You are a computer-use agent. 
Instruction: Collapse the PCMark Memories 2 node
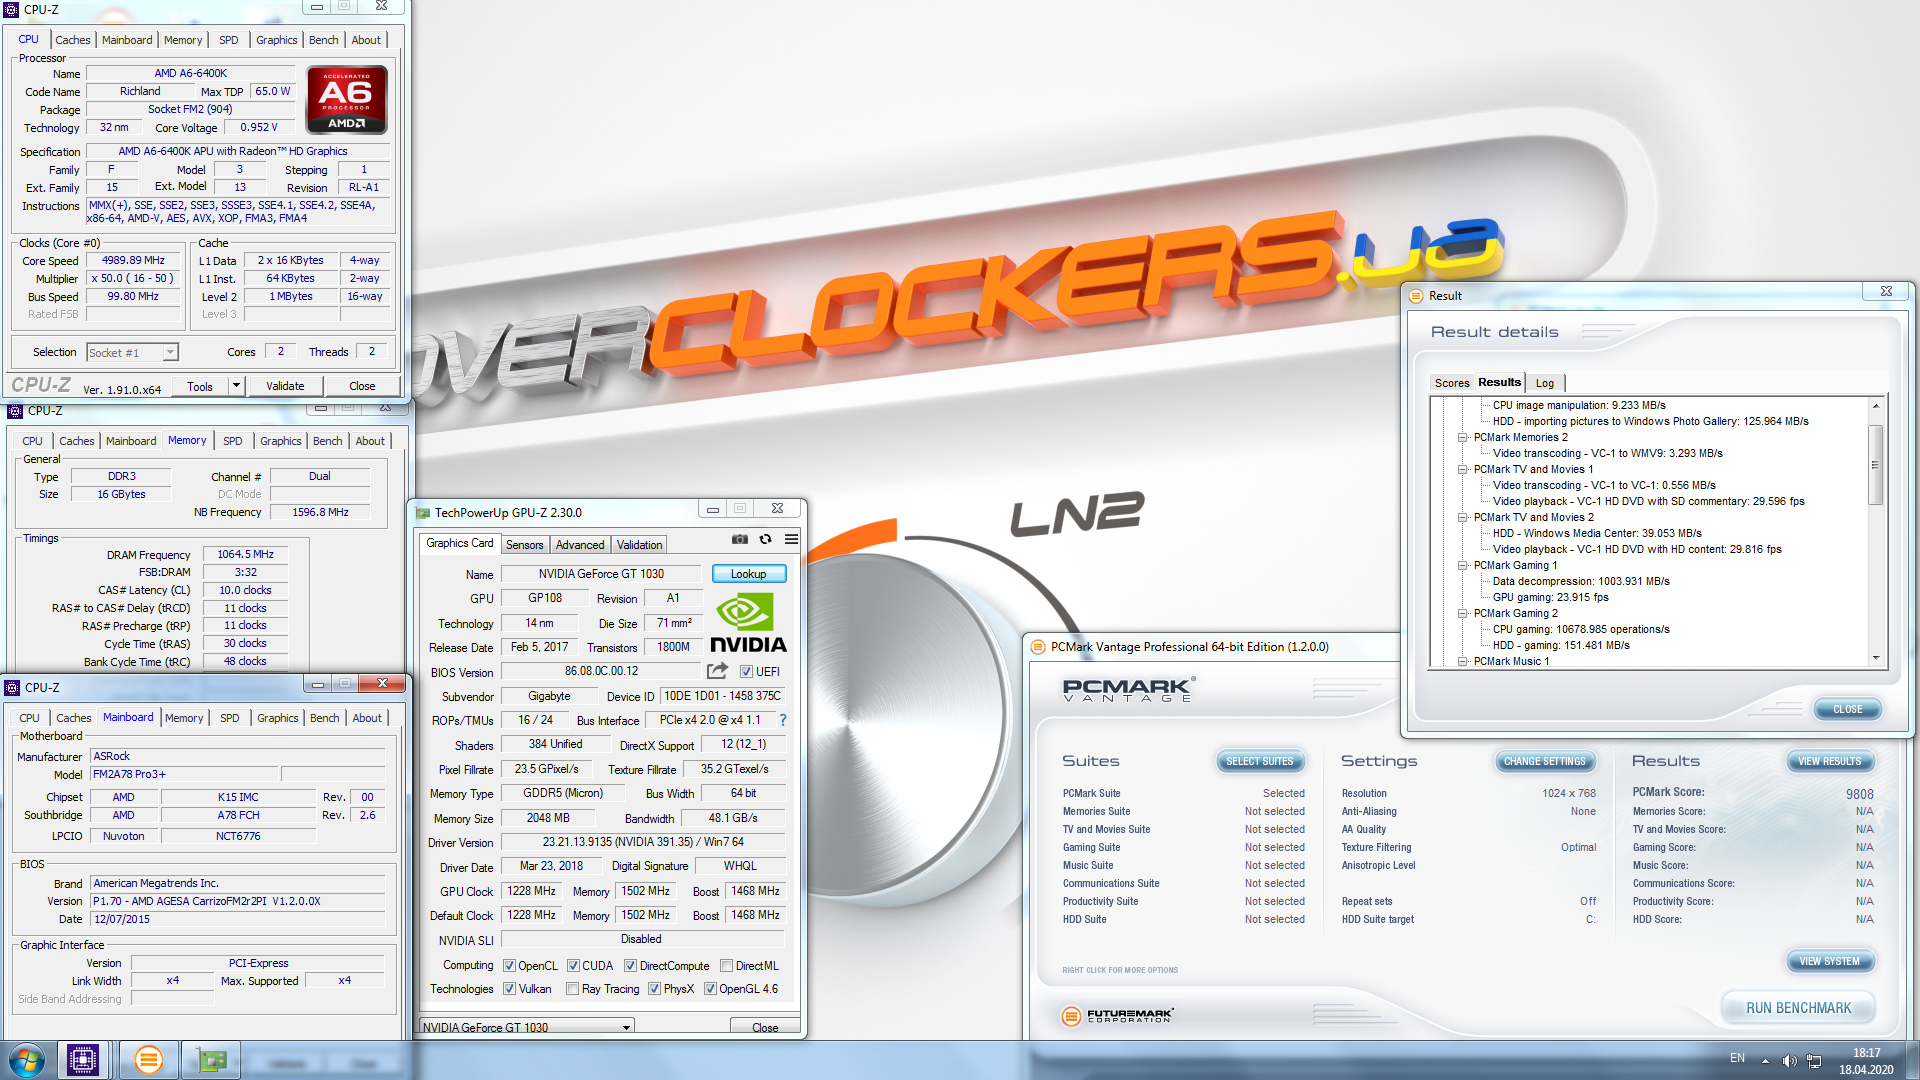pos(1462,438)
